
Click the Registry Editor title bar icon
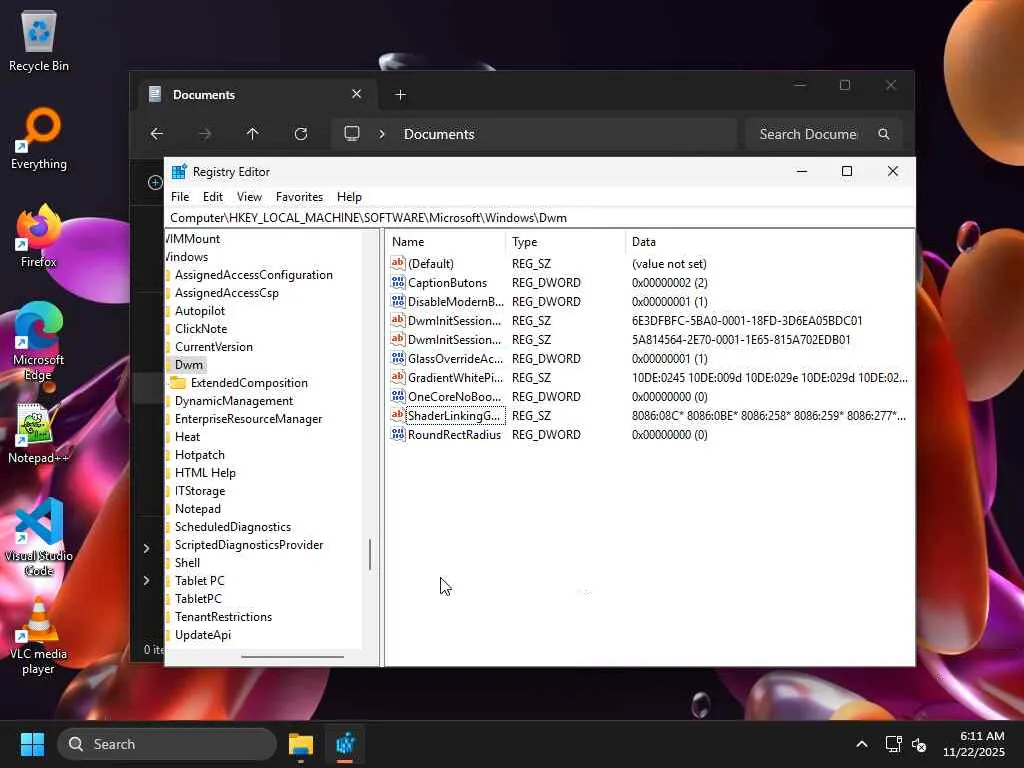[x=179, y=172]
